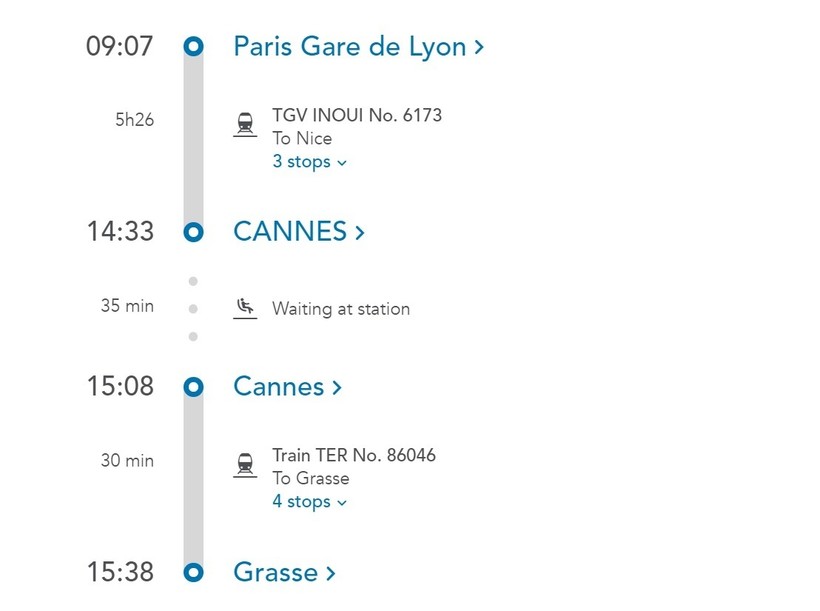Viewport: 820px width, 611px height.
Task: Click the TGV INOUI No. 6173 label
Action: click(x=356, y=115)
